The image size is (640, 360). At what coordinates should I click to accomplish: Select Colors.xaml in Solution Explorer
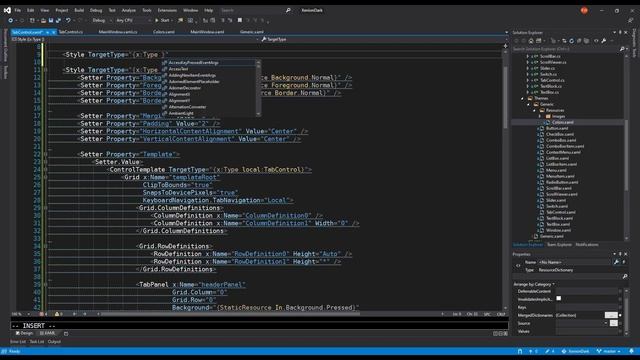(562, 122)
